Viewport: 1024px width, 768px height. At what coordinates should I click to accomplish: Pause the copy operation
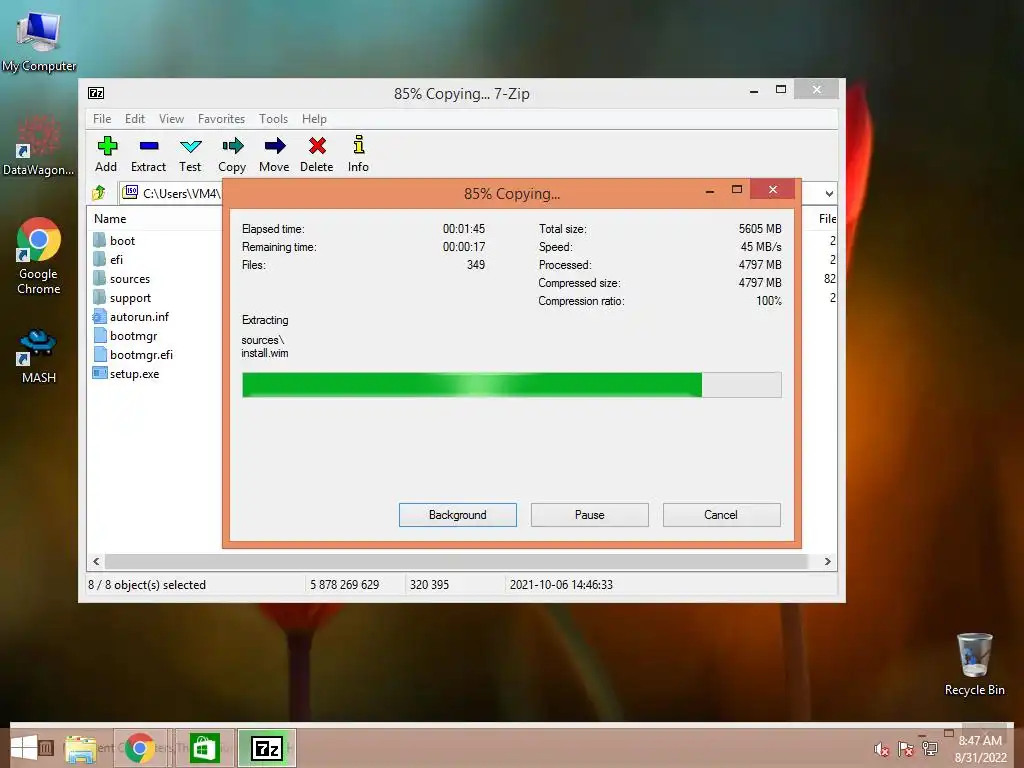[x=590, y=515]
